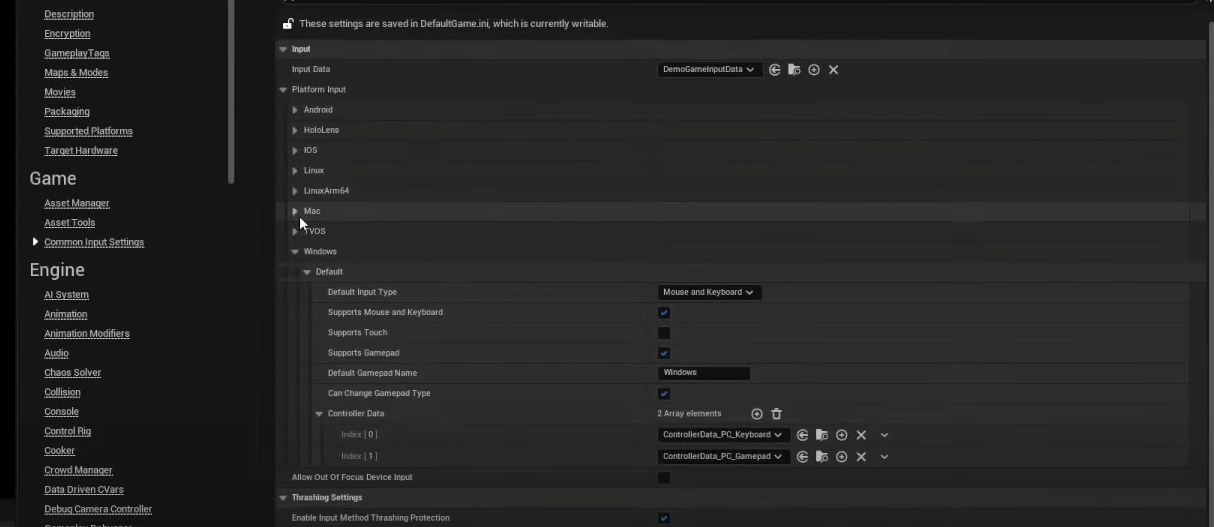1214x527 pixels.
Task: Click the Default Gamepad Name field
Action: 704,373
